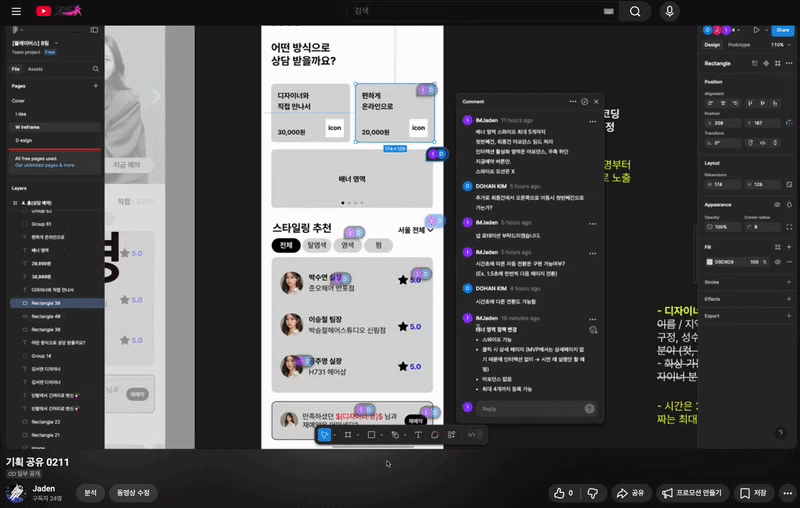Add an Effect with plus icon
The width and height of the screenshot is (800, 508).
[789, 299]
